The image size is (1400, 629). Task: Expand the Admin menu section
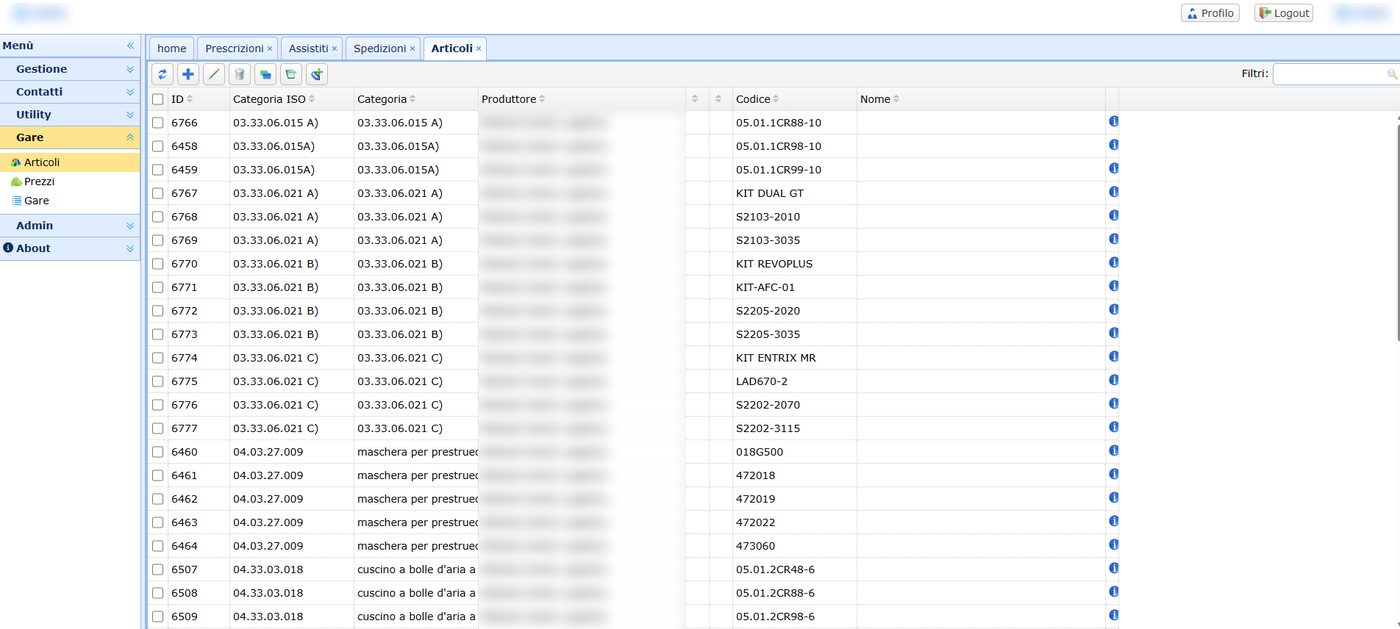point(70,225)
